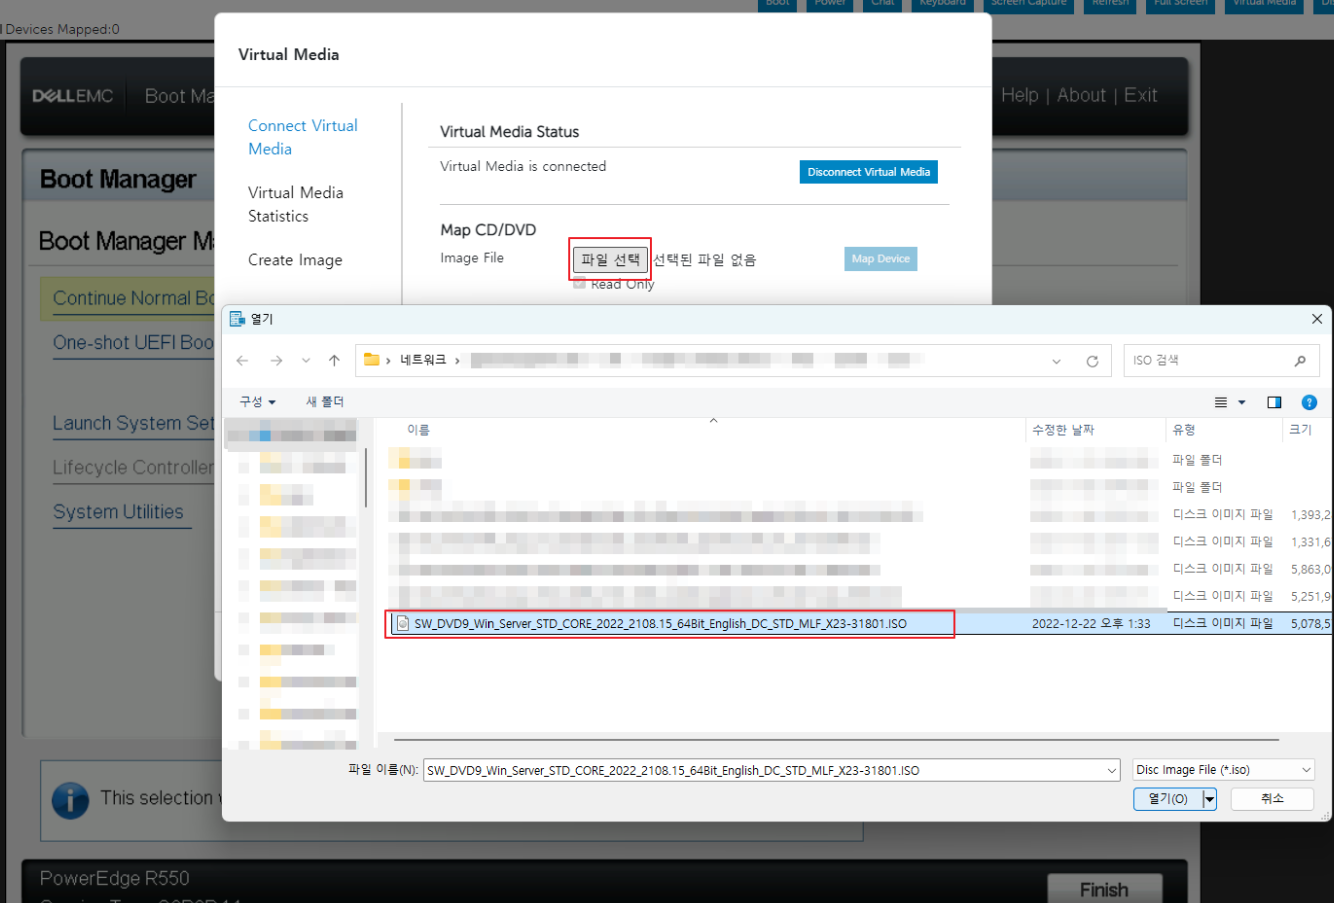Open Create Image section
Viewport: 1334px width, 903px height.
295,260
